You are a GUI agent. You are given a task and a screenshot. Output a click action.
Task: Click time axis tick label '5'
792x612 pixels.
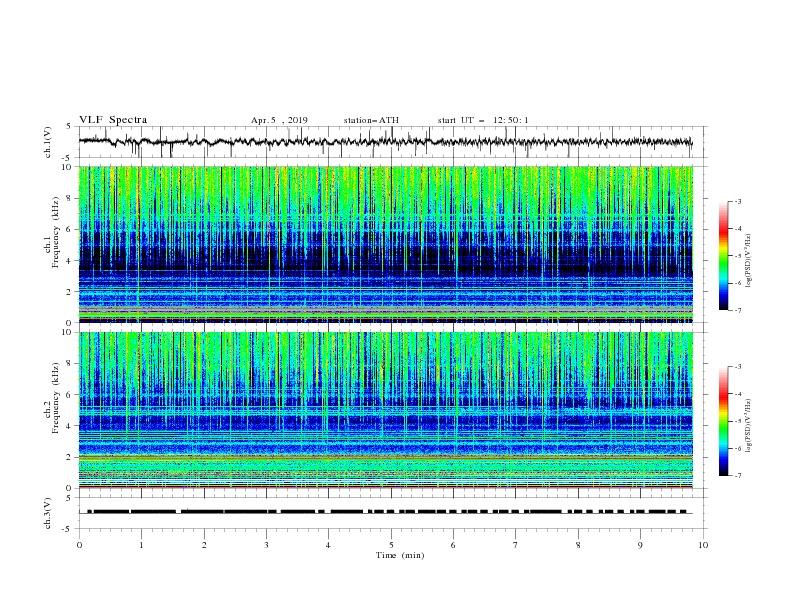(391, 545)
